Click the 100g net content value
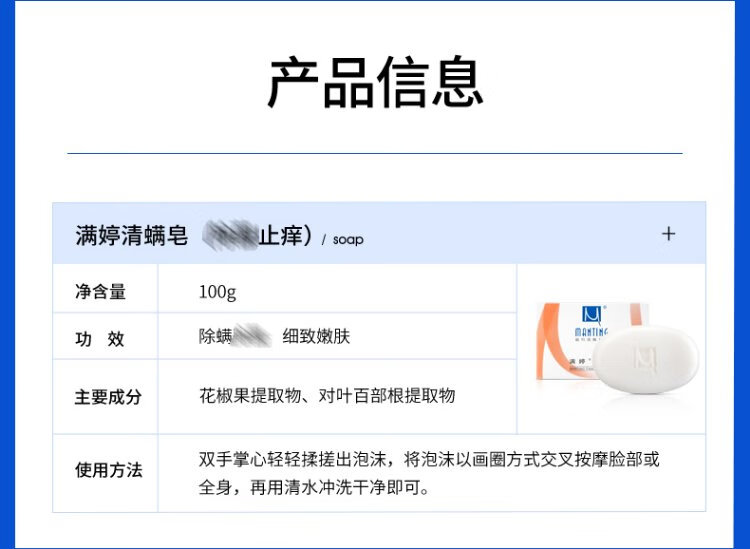 pyautogui.click(x=217, y=292)
